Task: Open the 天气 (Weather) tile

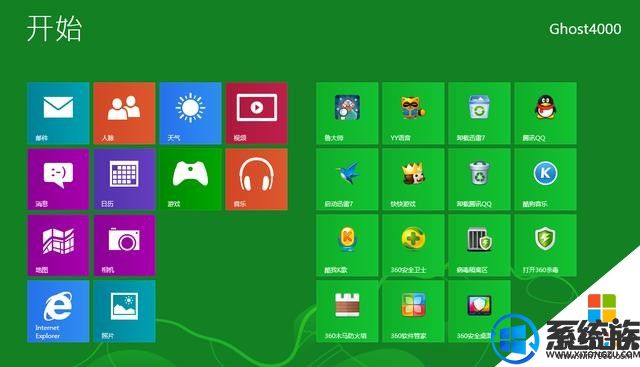Action: tap(190, 113)
